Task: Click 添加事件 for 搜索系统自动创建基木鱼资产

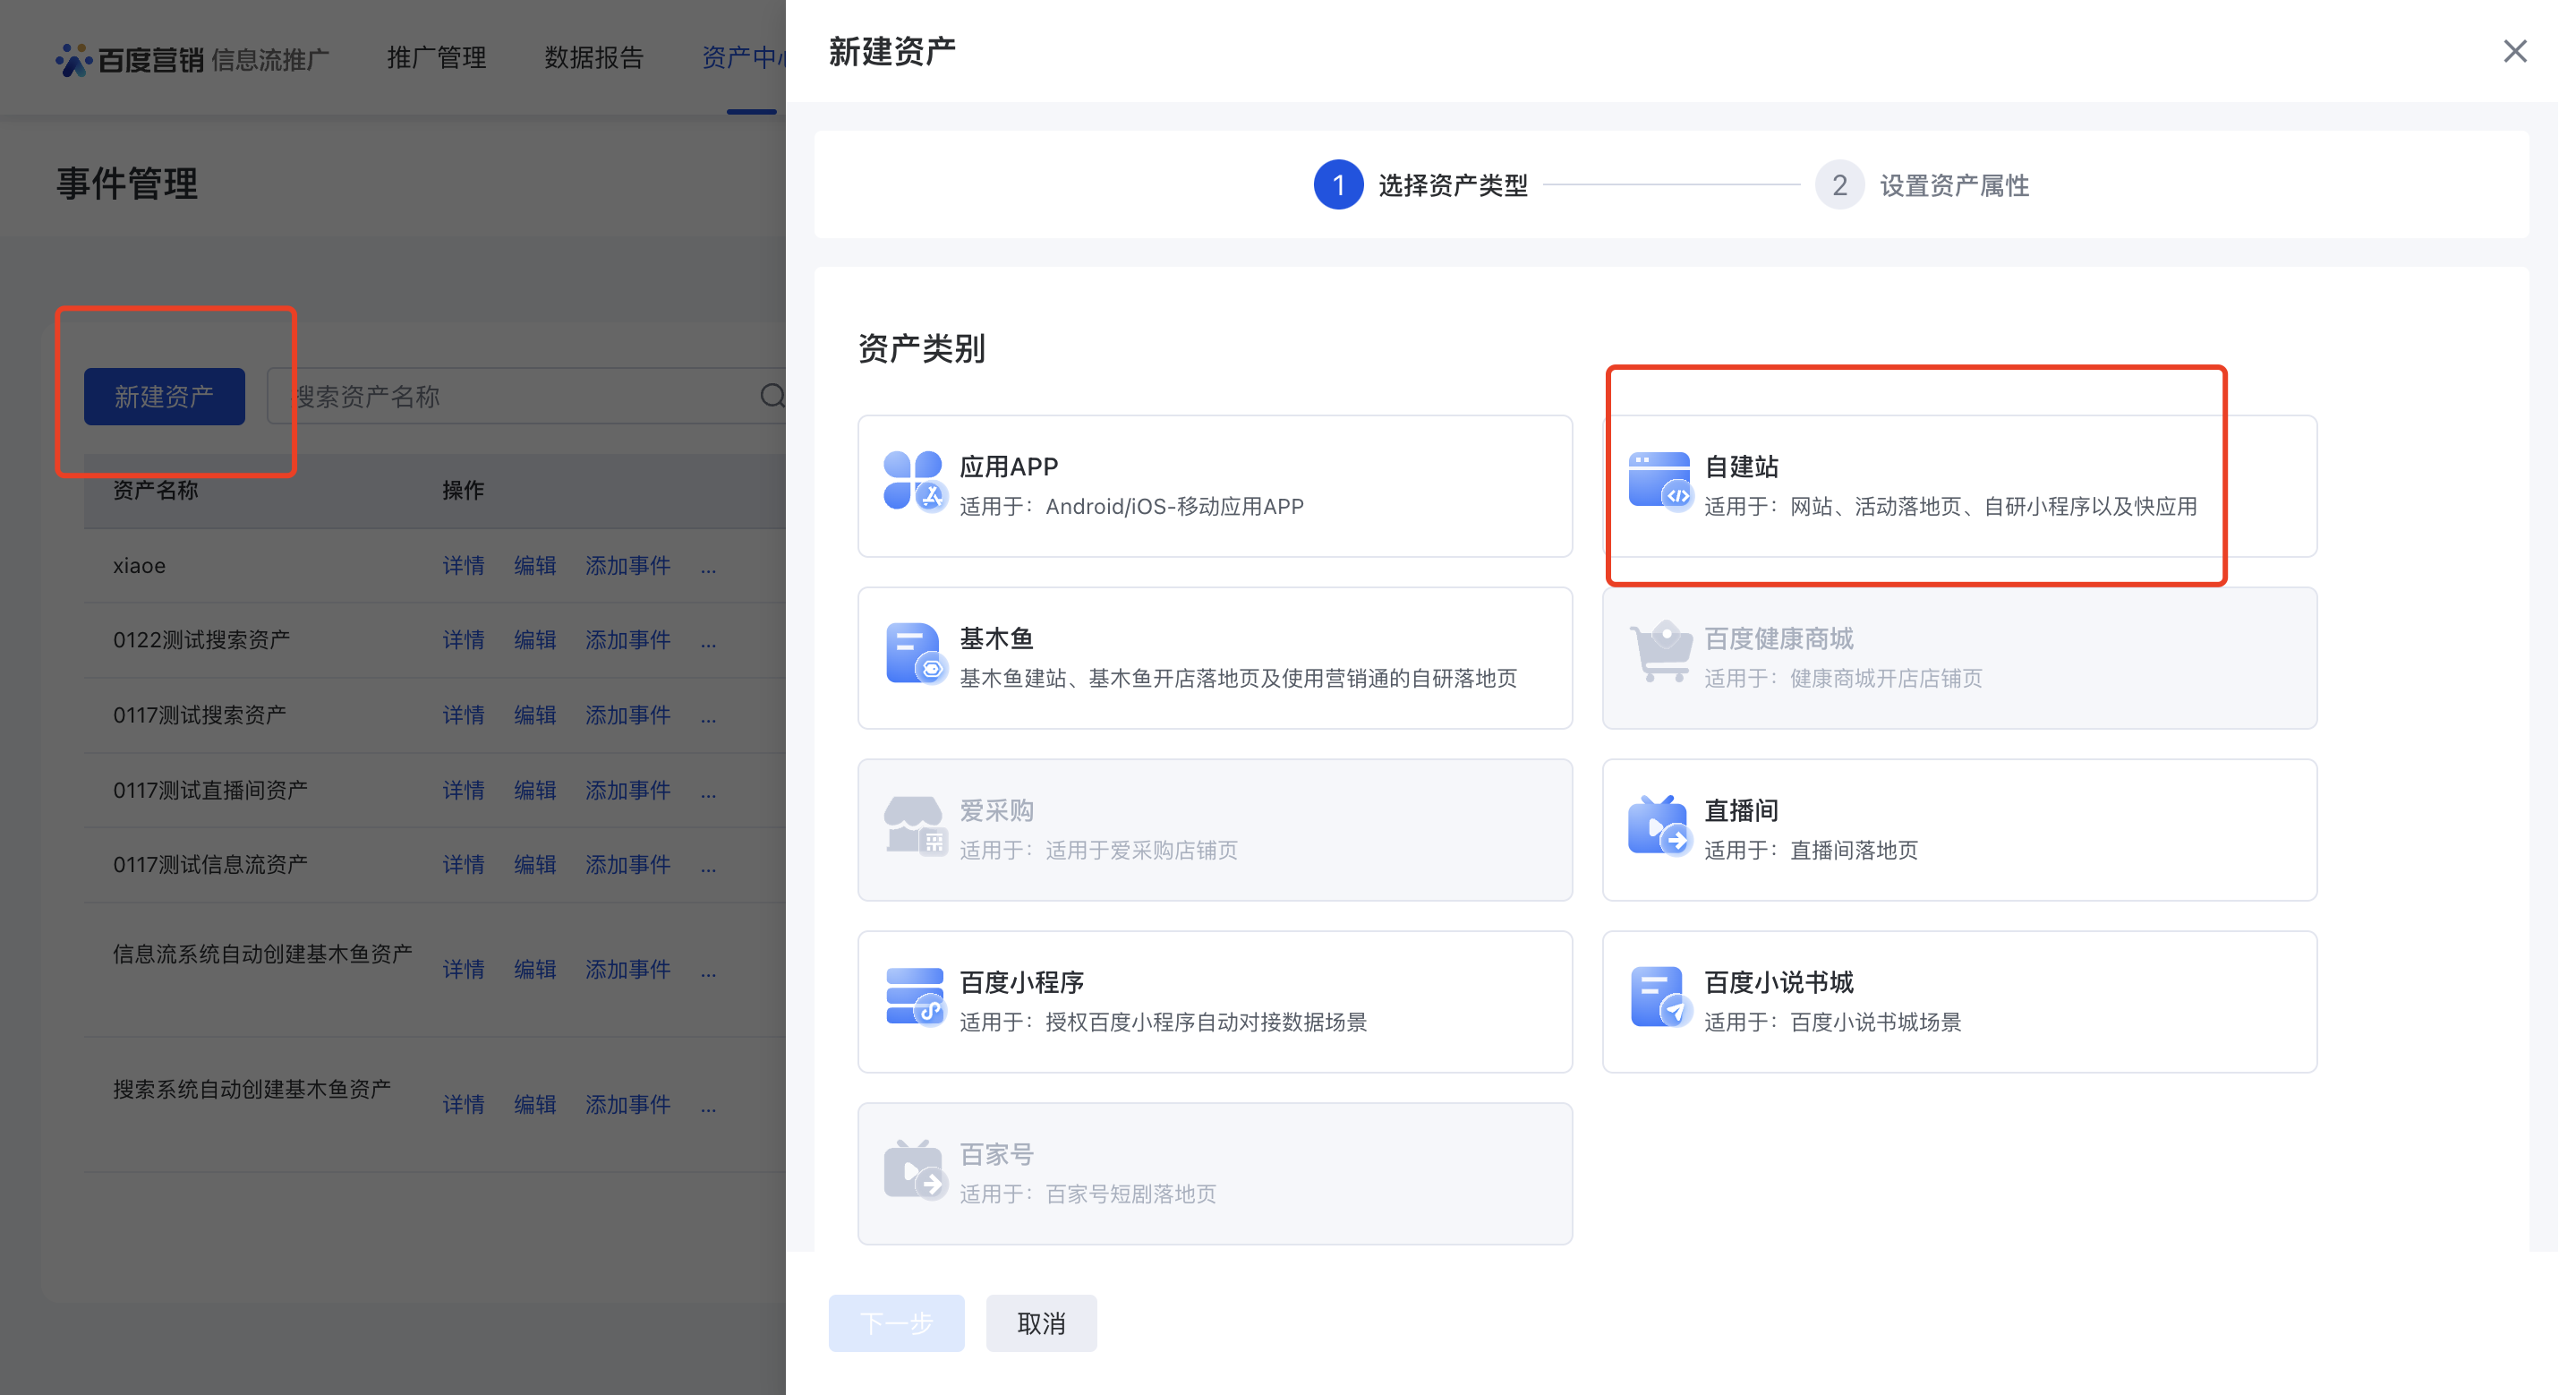Action: [627, 1104]
